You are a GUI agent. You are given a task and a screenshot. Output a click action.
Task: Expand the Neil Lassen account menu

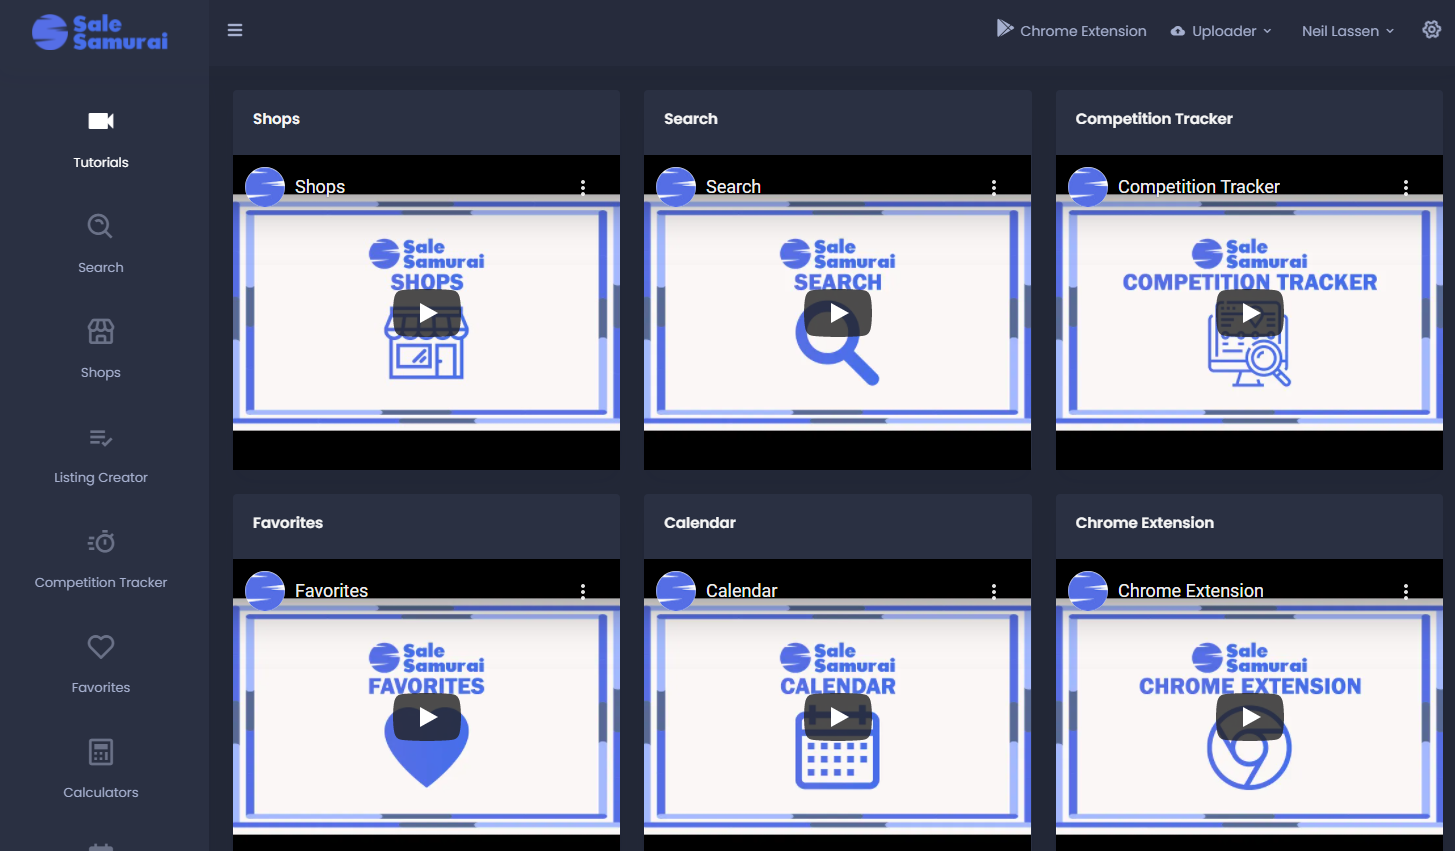coord(1348,31)
